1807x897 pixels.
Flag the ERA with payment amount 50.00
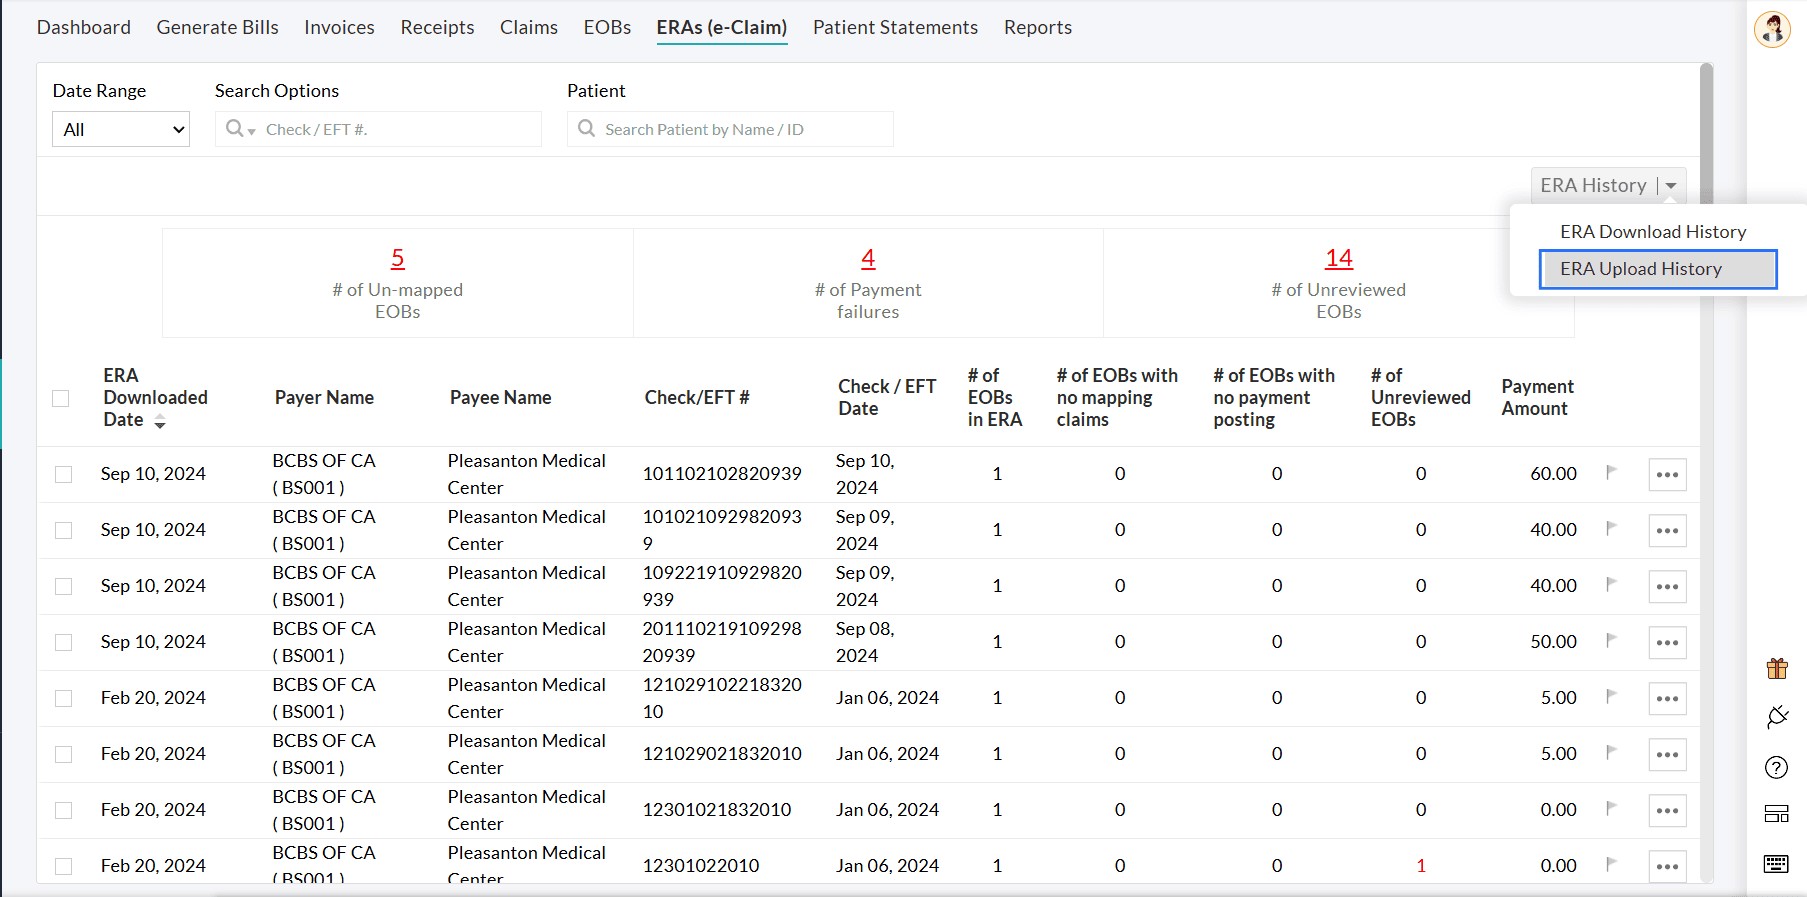pyautogui.click(x=1611, y=640)
